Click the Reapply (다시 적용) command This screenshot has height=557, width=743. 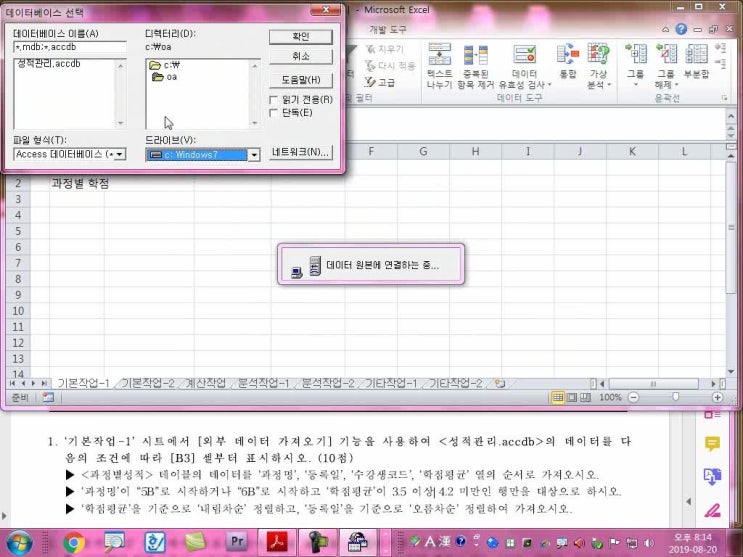390,65
